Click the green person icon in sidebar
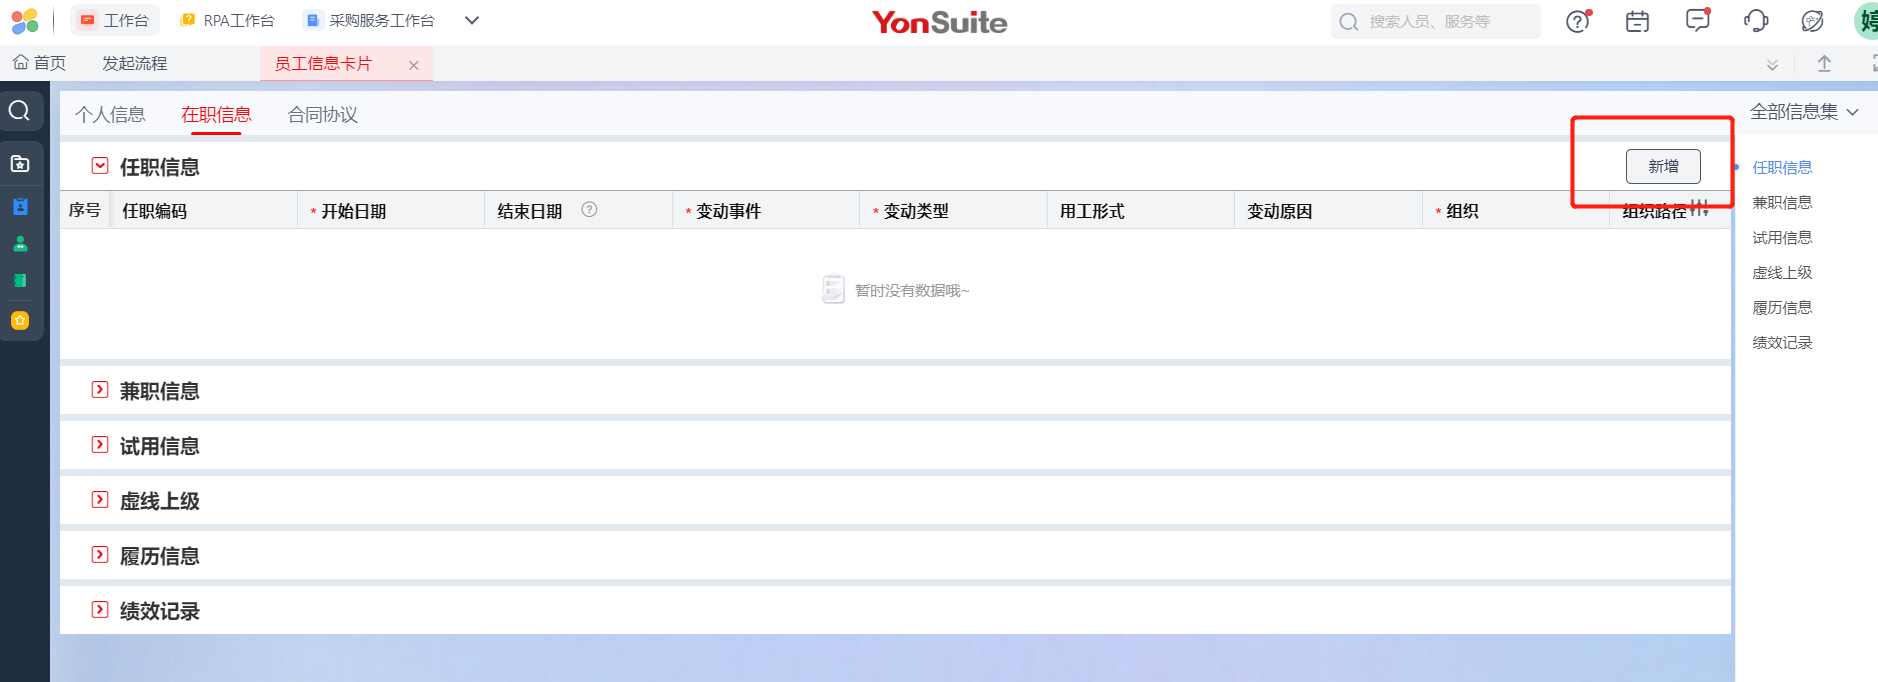The height and width of the screenshot is (682, 1878). point(20,243)
